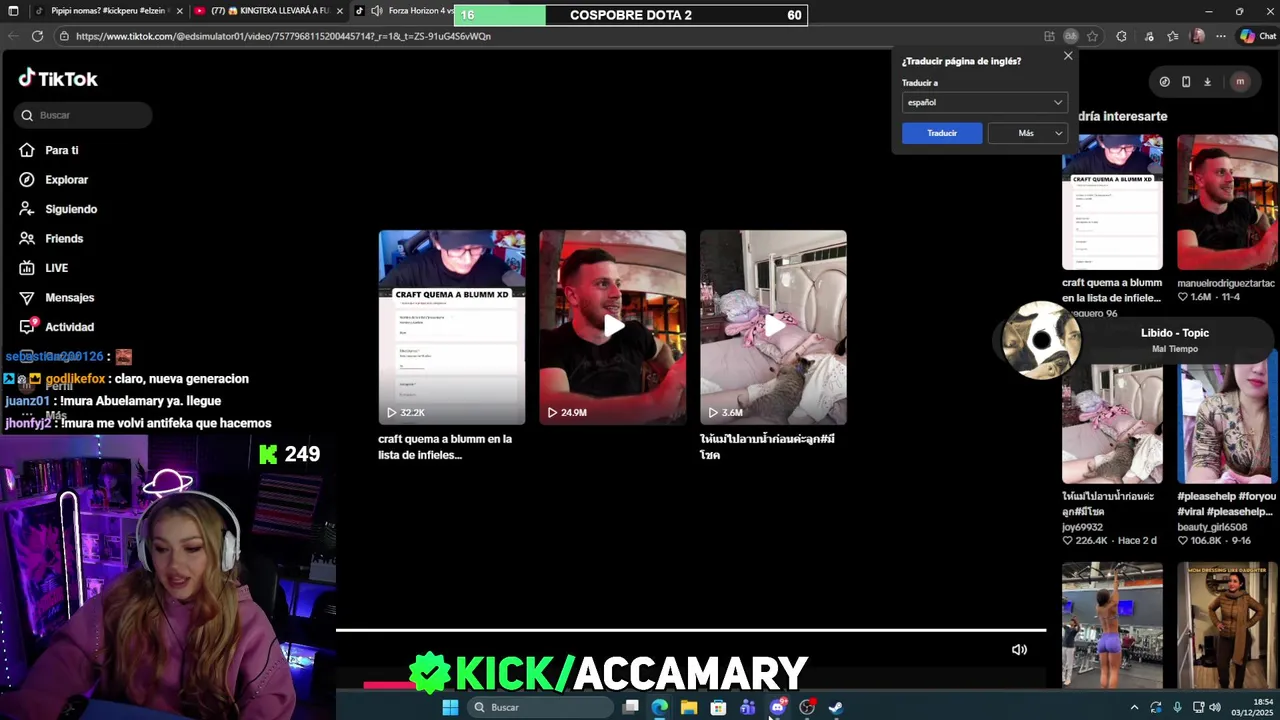The width and height of the screenshot is (1280, 720).
Task: Open the browser settings three-dots menu
Action: pos(1221,36)
